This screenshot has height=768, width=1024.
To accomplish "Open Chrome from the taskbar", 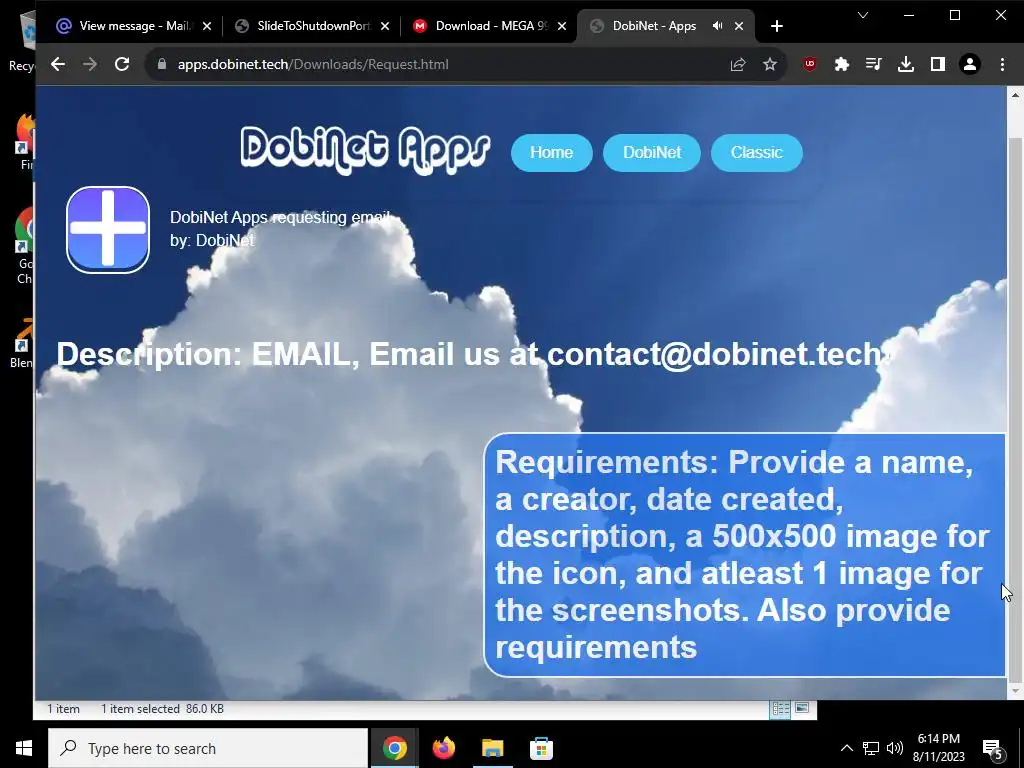I will (394, 748).
